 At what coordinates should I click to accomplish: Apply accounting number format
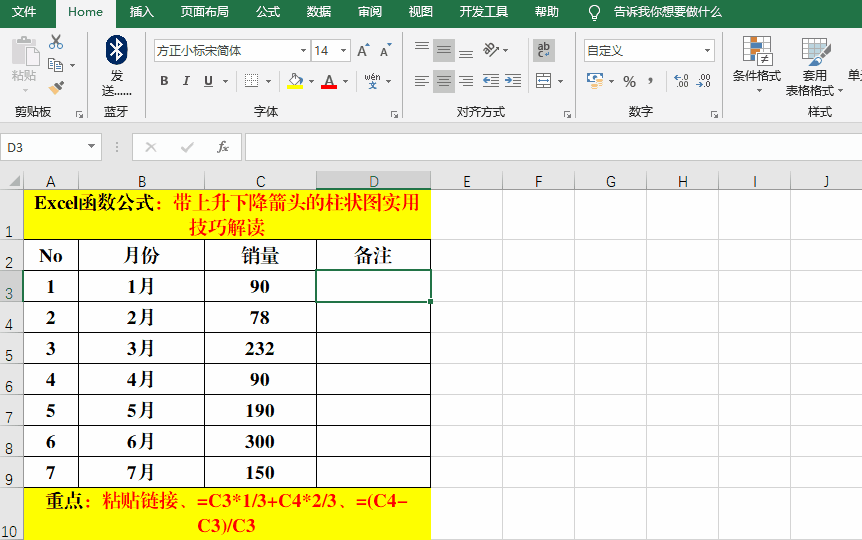[x=595, y=81]
